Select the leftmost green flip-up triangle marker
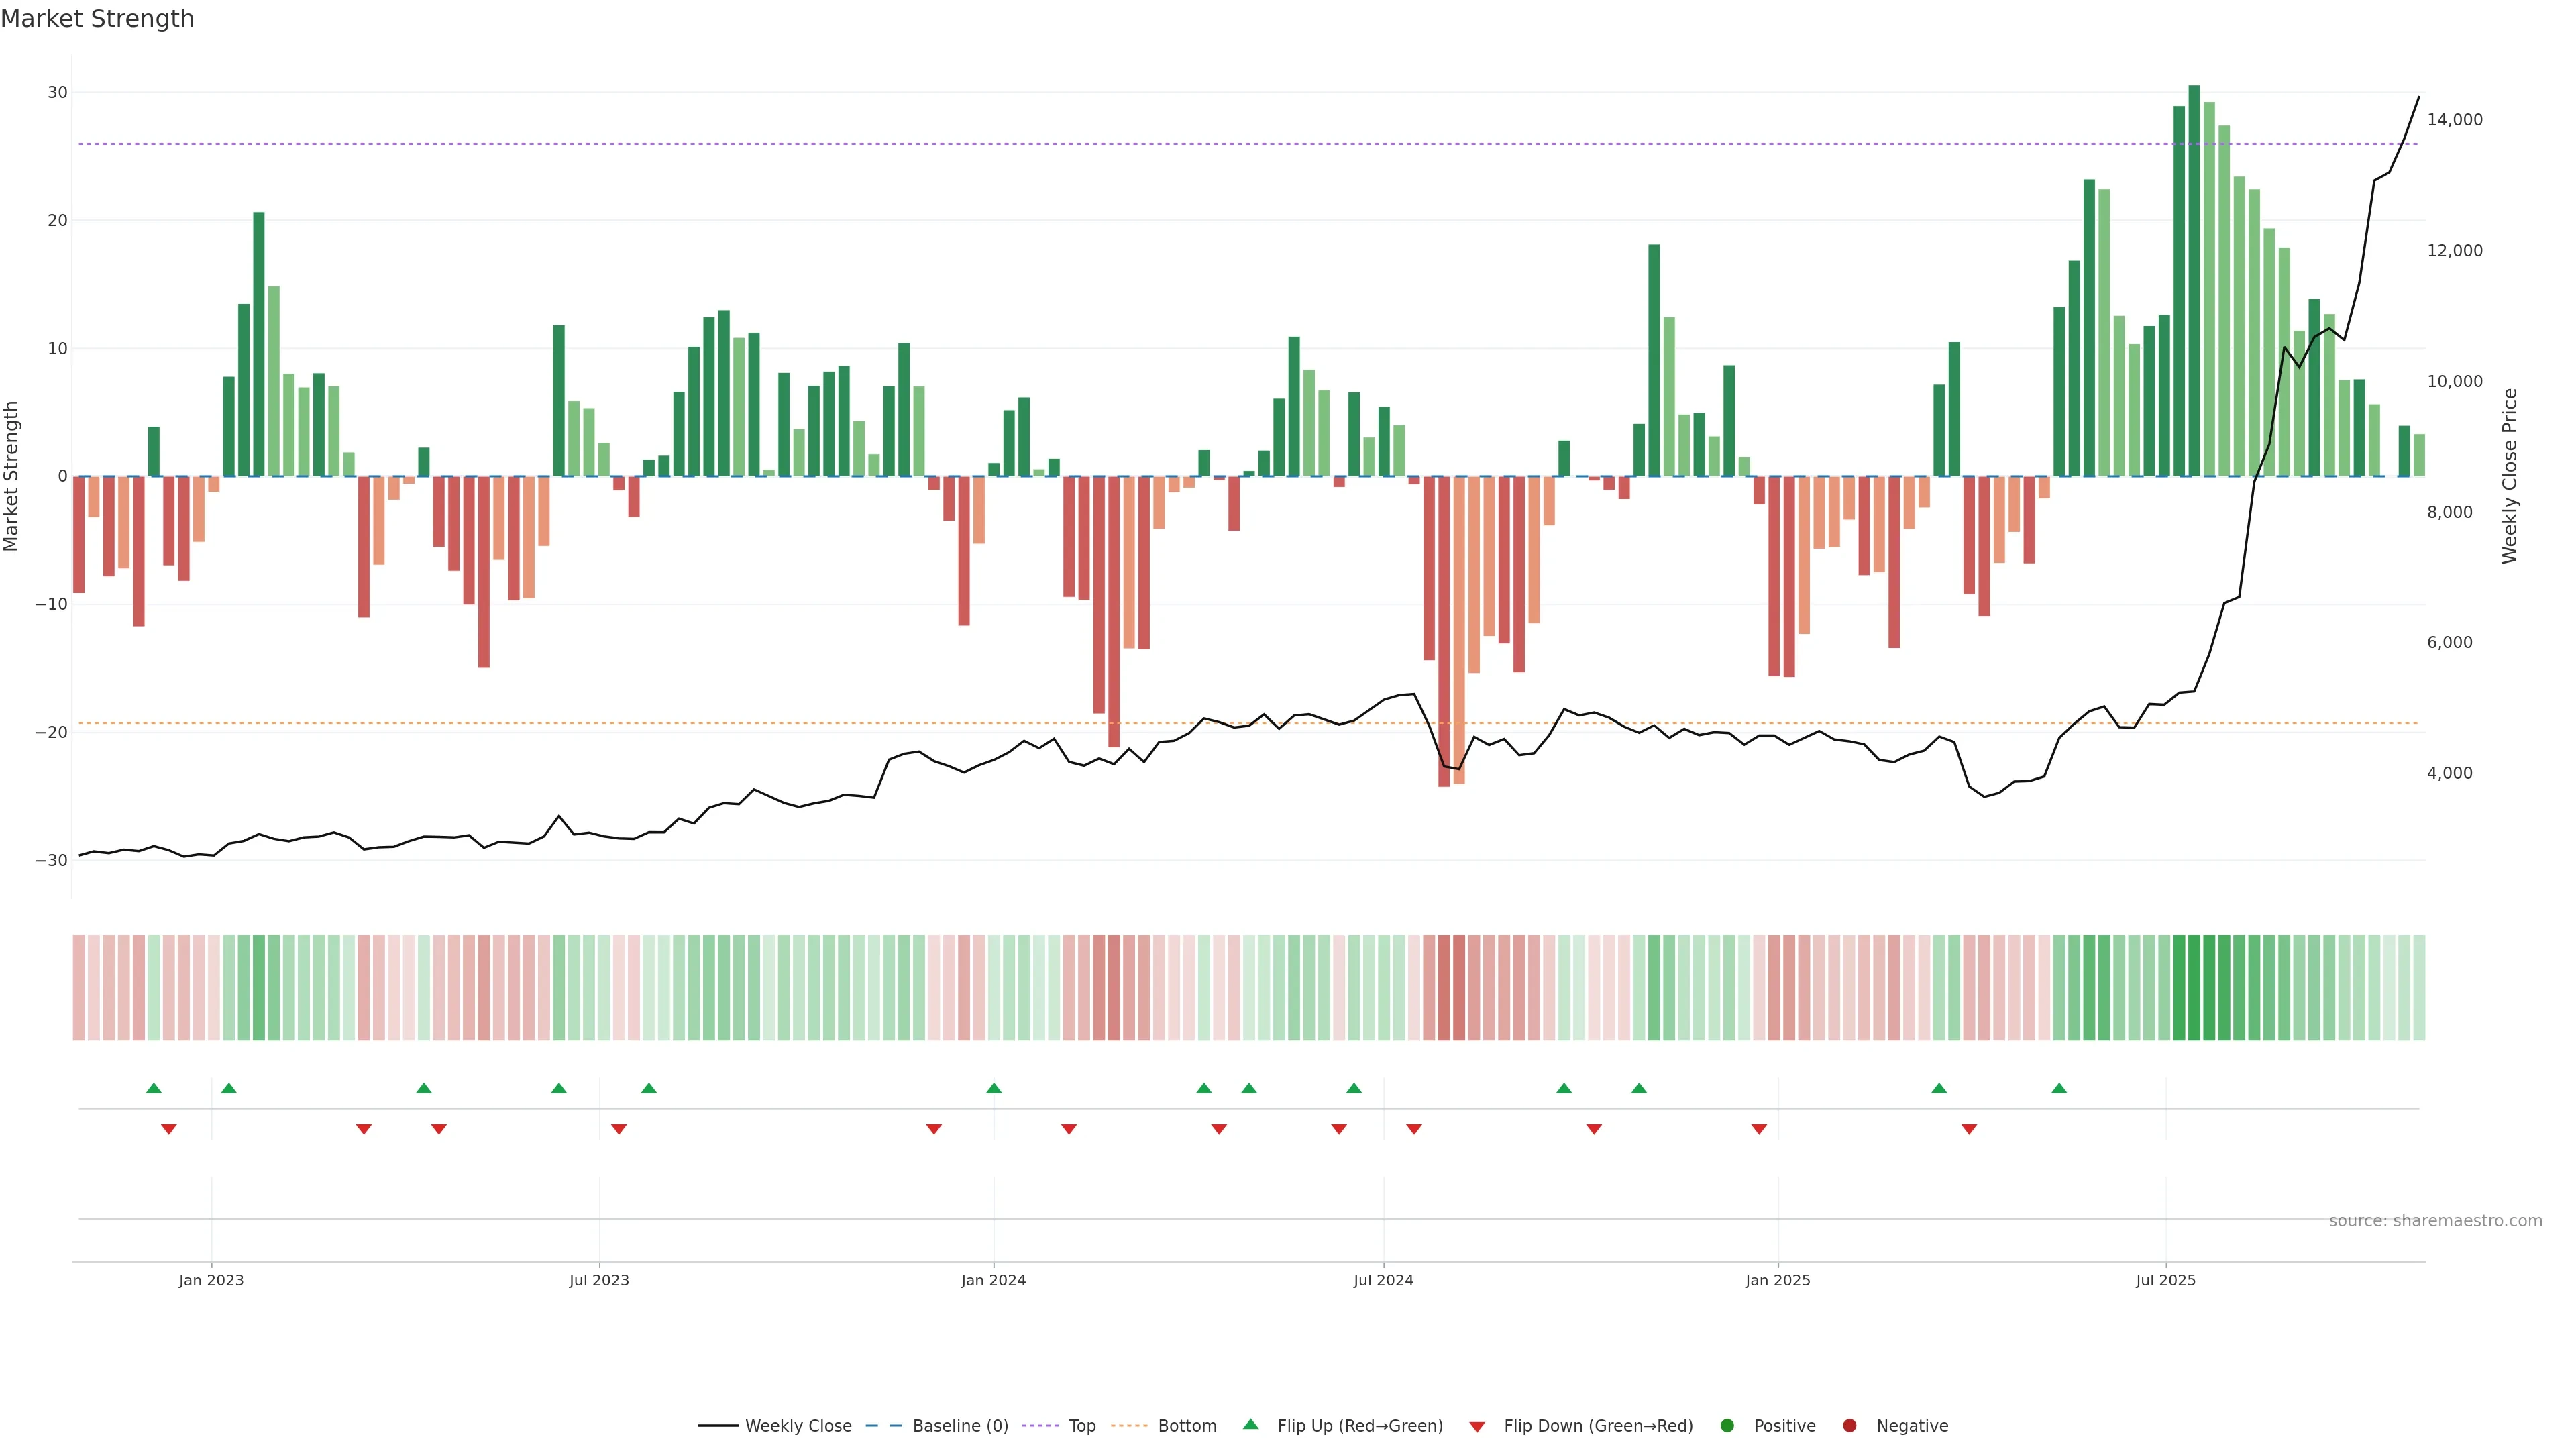 point(154,1088)
